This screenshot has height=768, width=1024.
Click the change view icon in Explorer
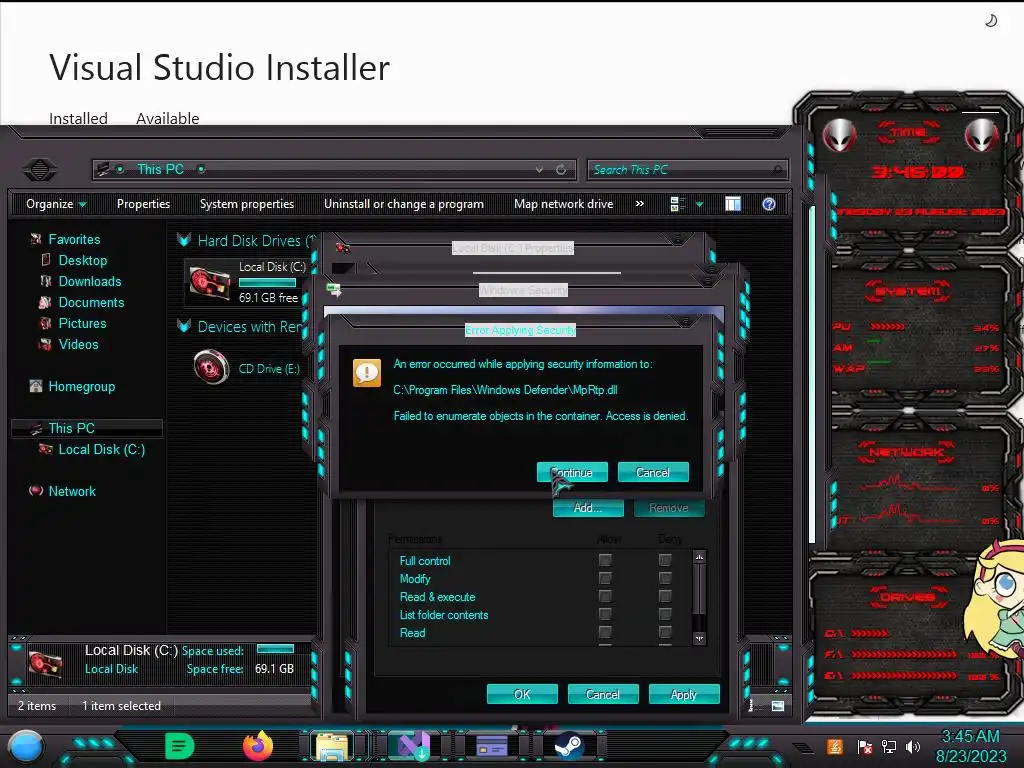tap(677, 204)
